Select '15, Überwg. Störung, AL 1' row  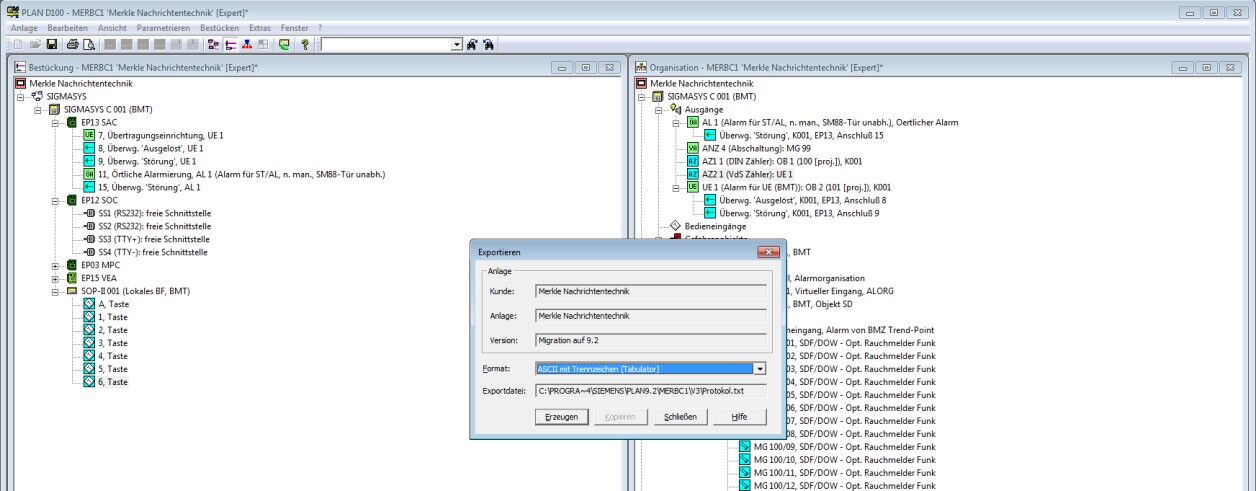[x=149, y=187]
